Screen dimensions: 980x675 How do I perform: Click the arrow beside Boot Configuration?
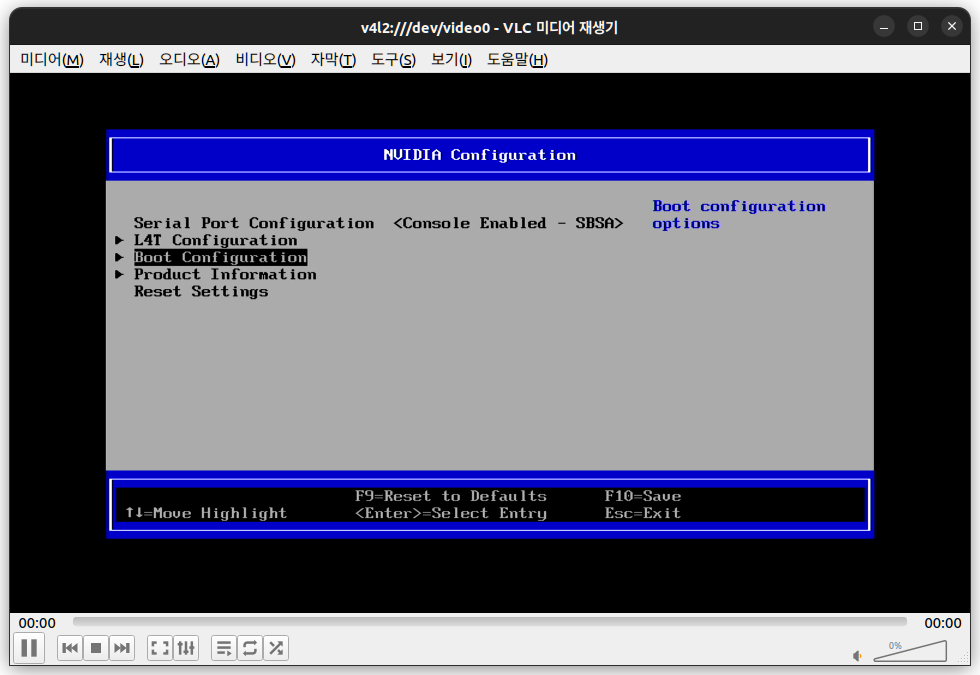[x=119, y=258]
